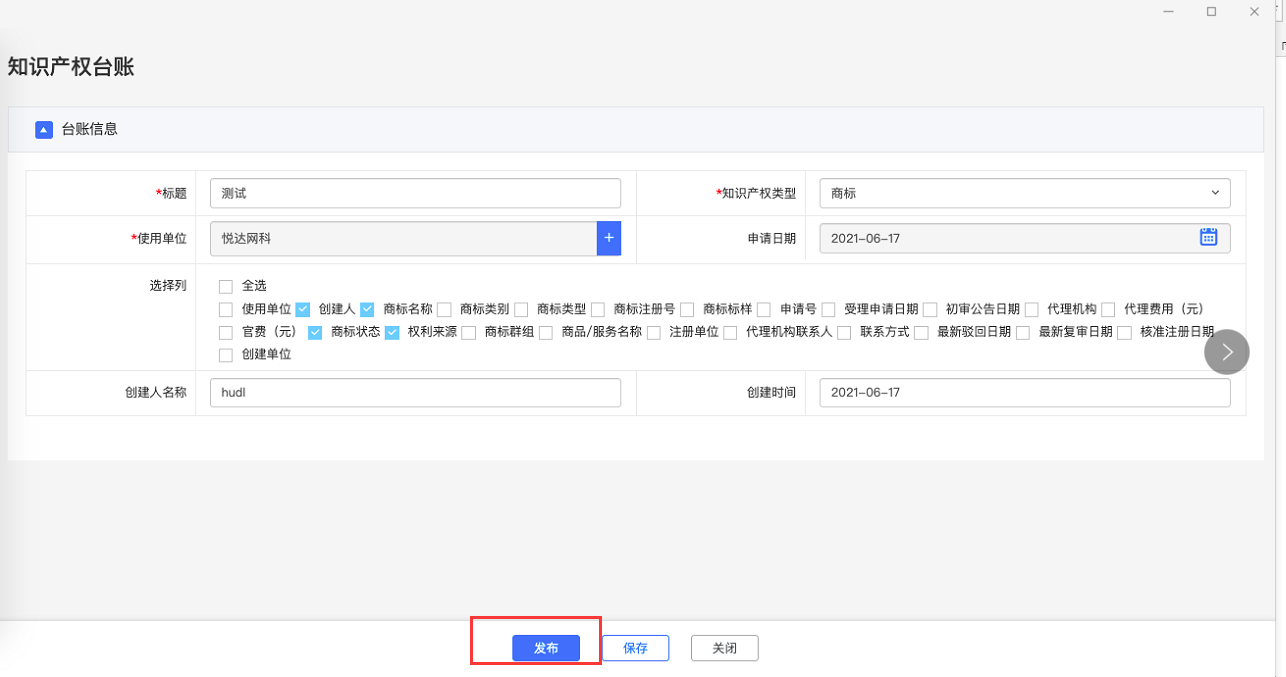Click the 创建时间 field
Image resolution: width=1286 pixels, height=677 pixels.
(1024, 393)
